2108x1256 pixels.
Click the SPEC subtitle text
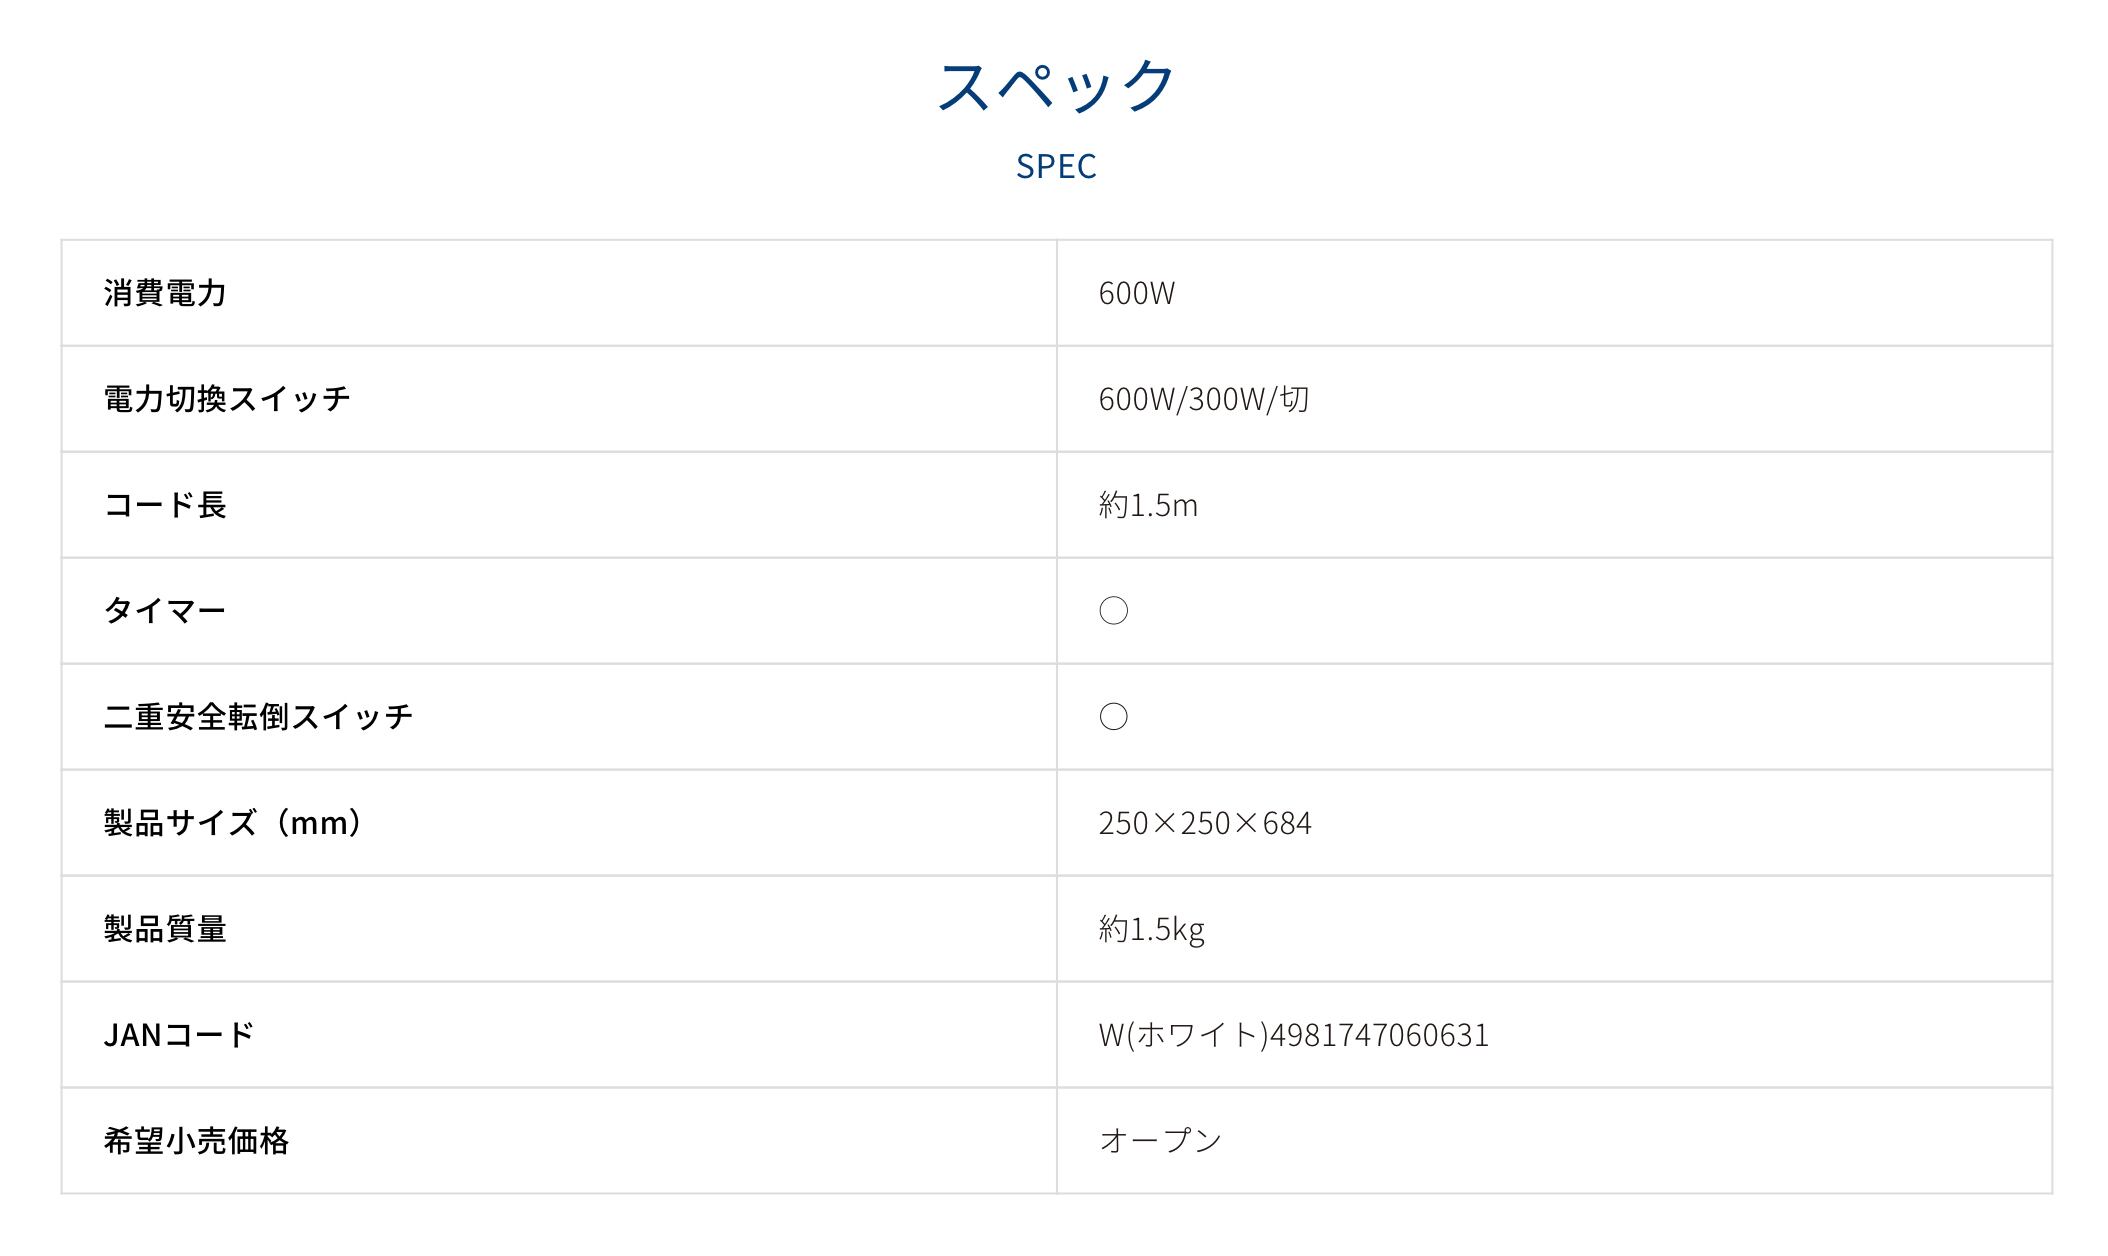coord(1056,166)
